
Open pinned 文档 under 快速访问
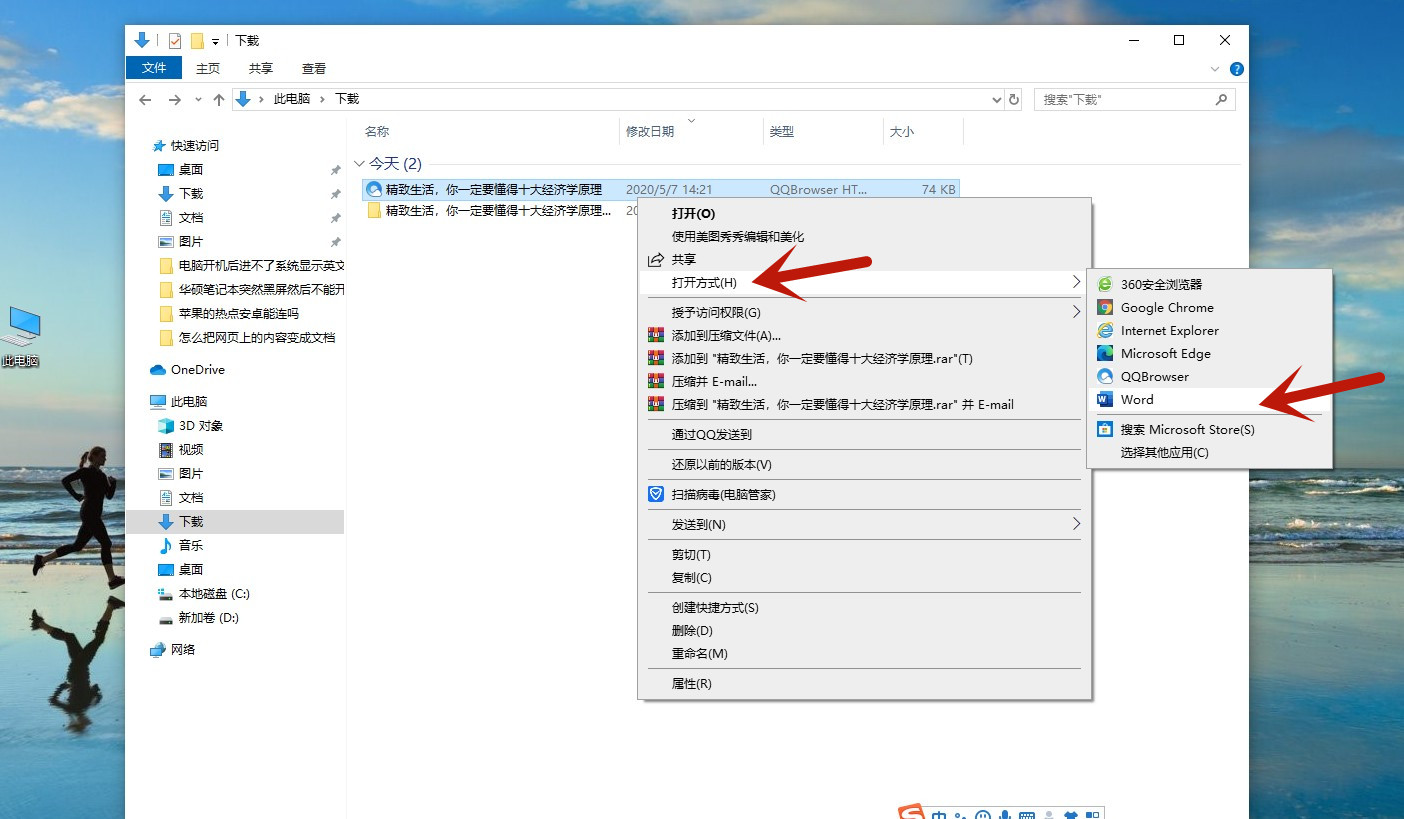click(x=190, y=217)
